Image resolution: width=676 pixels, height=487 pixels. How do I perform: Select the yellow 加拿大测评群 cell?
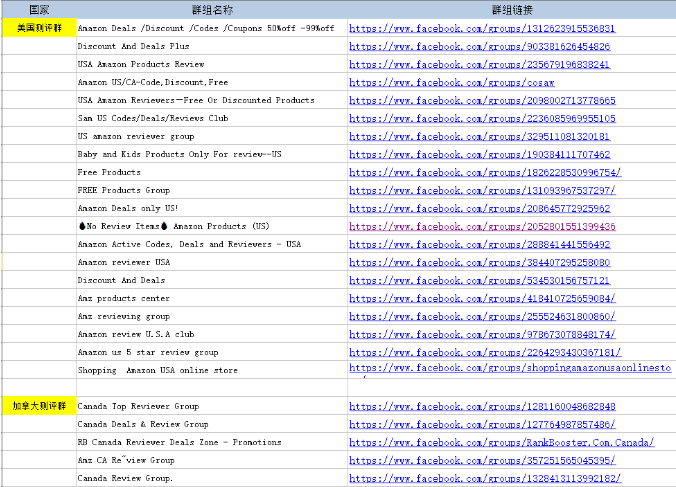click(39, 406)
